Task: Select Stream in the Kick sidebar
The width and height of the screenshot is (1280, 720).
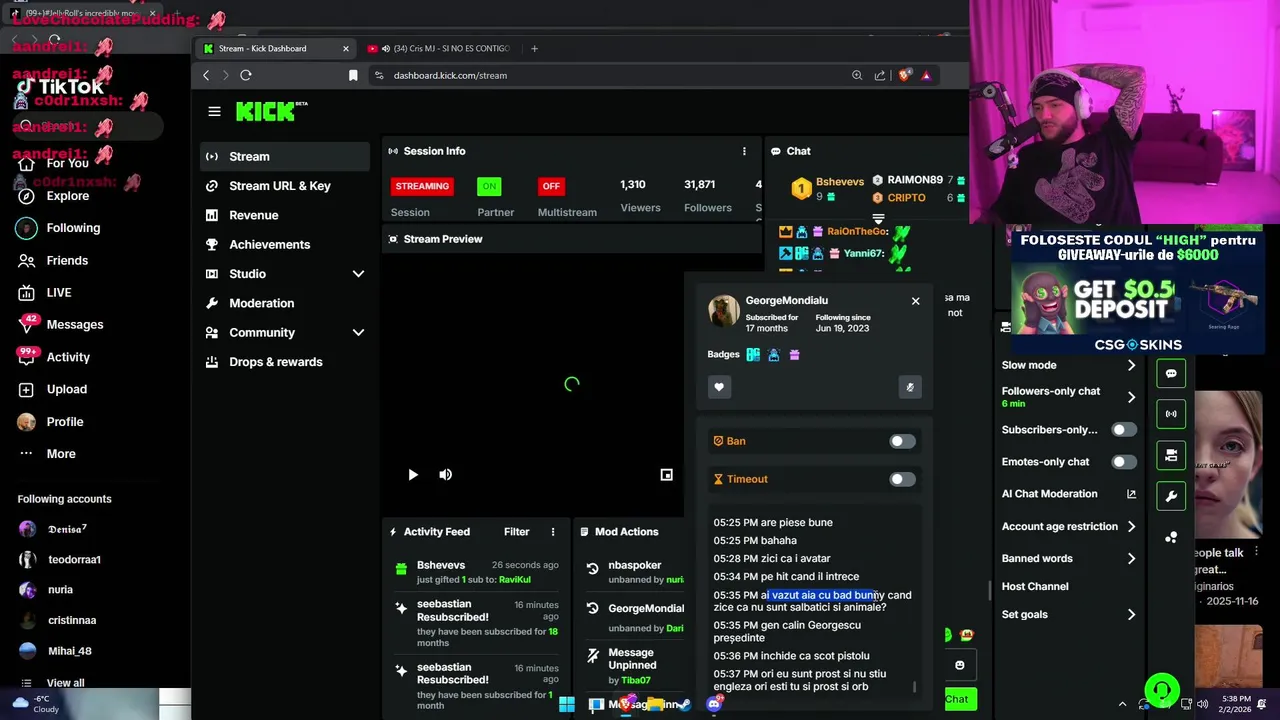Action: click(285, 156)
